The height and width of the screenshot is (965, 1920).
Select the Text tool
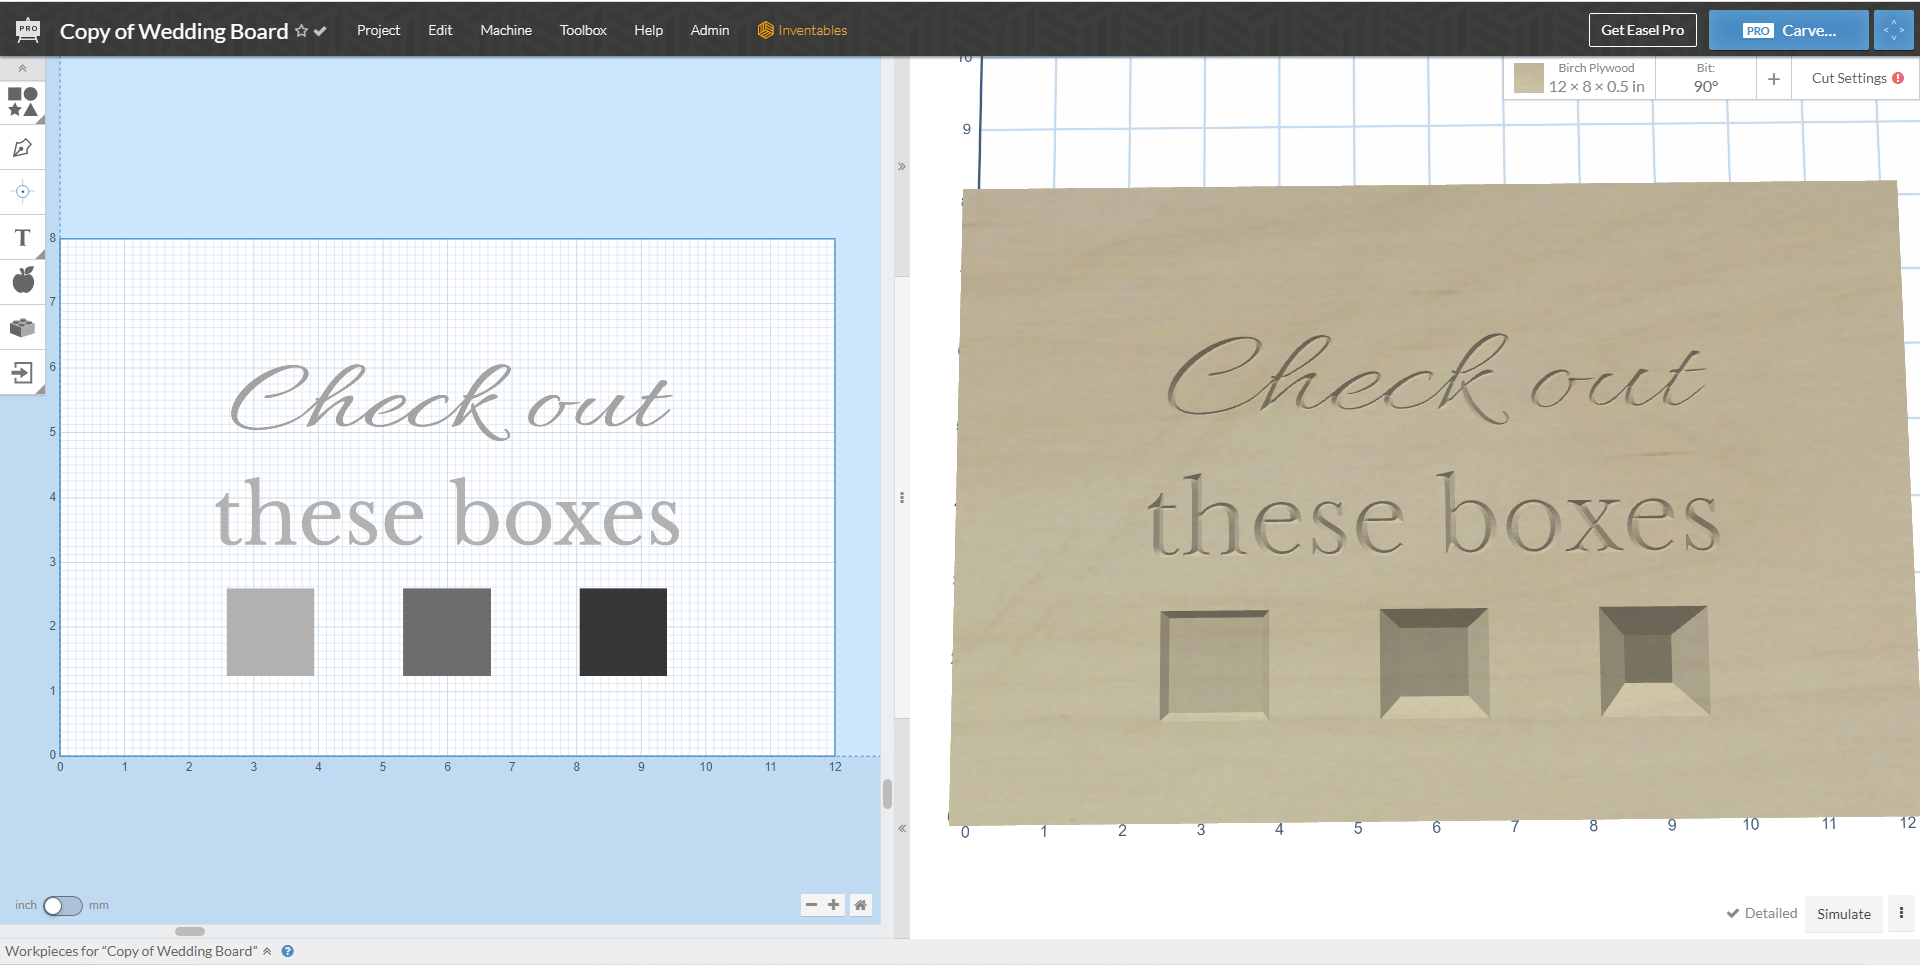(x=22, y=238)
